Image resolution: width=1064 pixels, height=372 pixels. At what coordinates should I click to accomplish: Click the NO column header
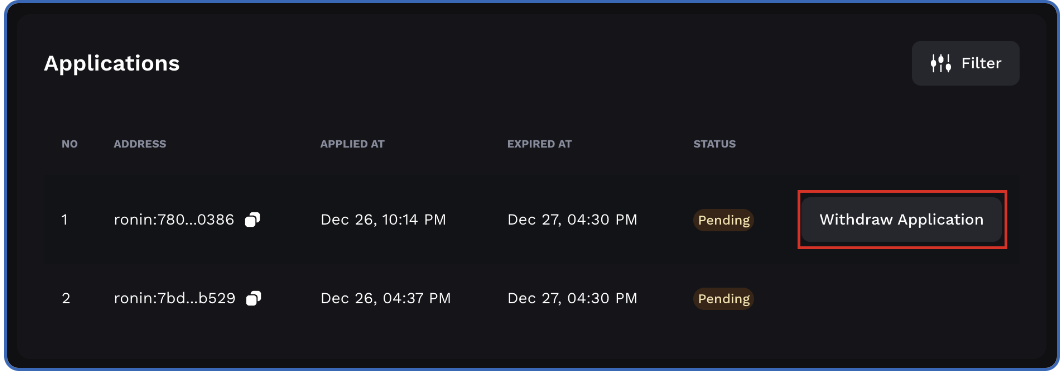coord(69,144)
